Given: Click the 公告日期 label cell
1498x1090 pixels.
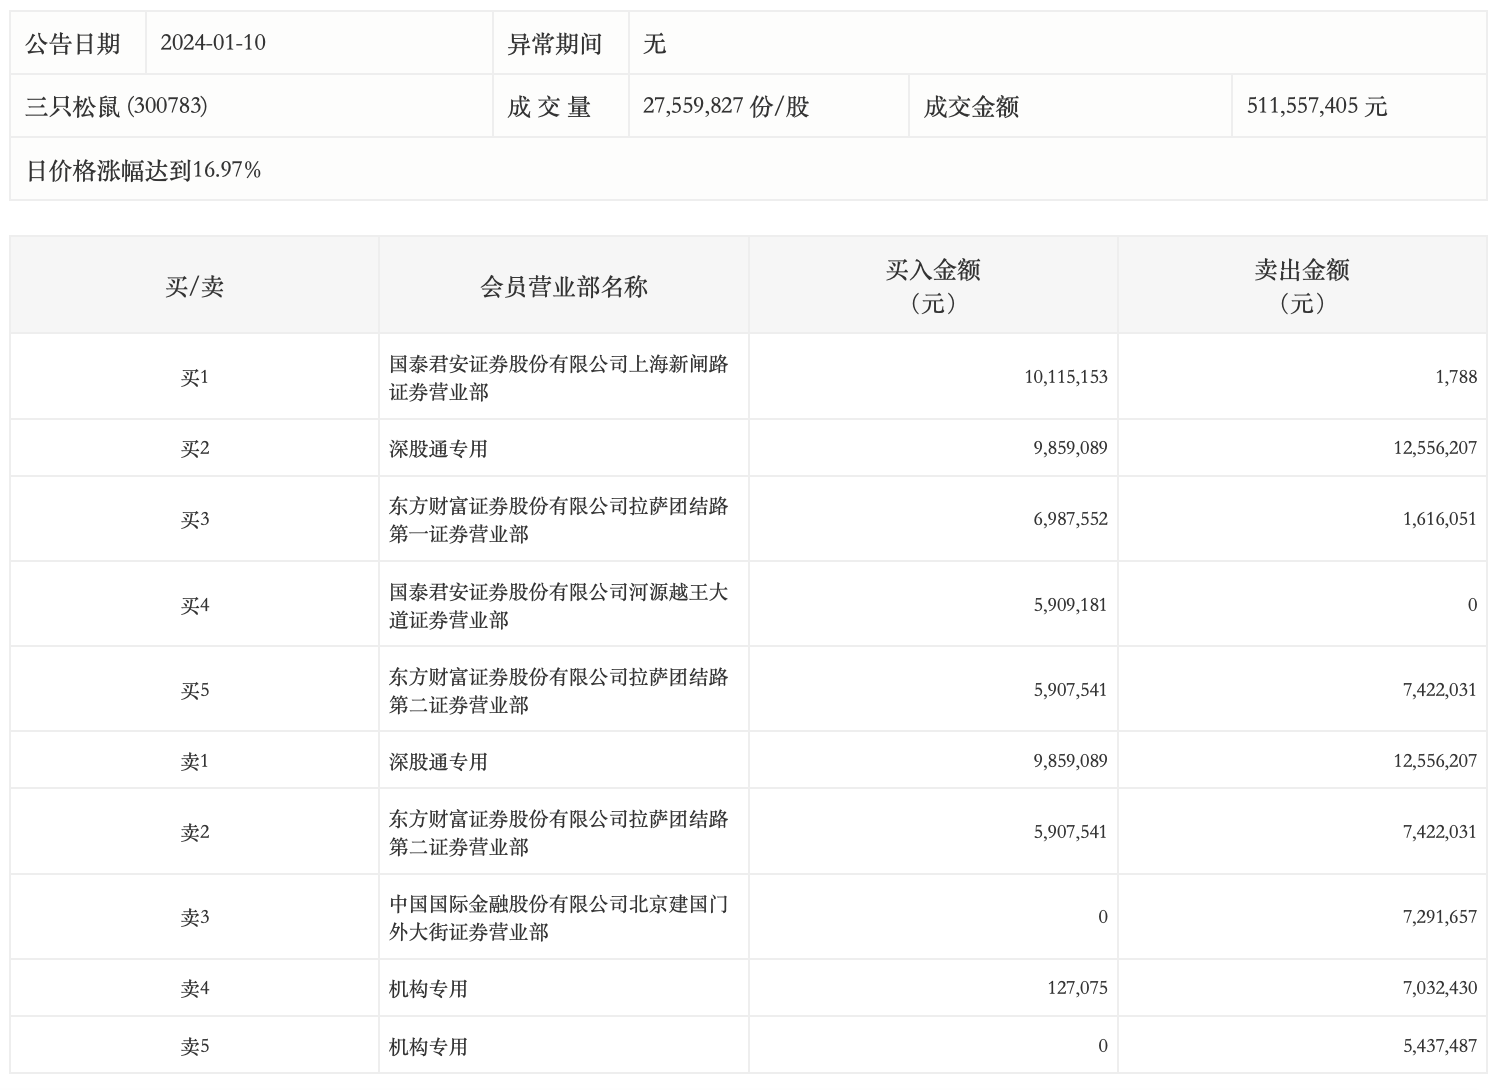Looking at the screenshot, I should (73, 43).
